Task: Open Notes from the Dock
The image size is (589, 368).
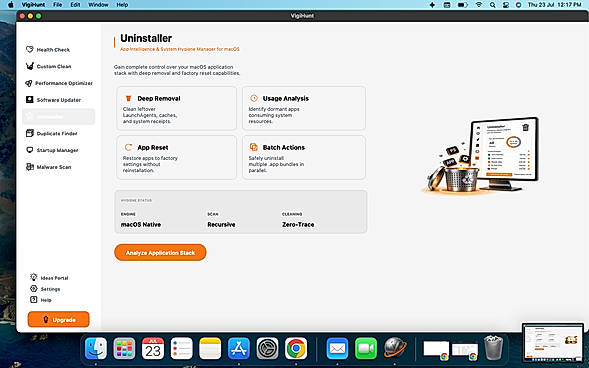Action: point(210,348)
